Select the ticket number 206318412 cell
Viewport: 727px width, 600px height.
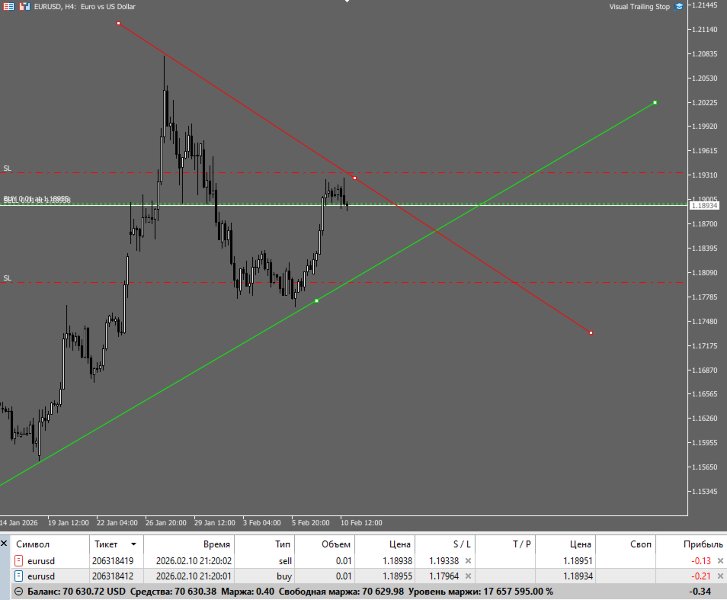point(113,576)
